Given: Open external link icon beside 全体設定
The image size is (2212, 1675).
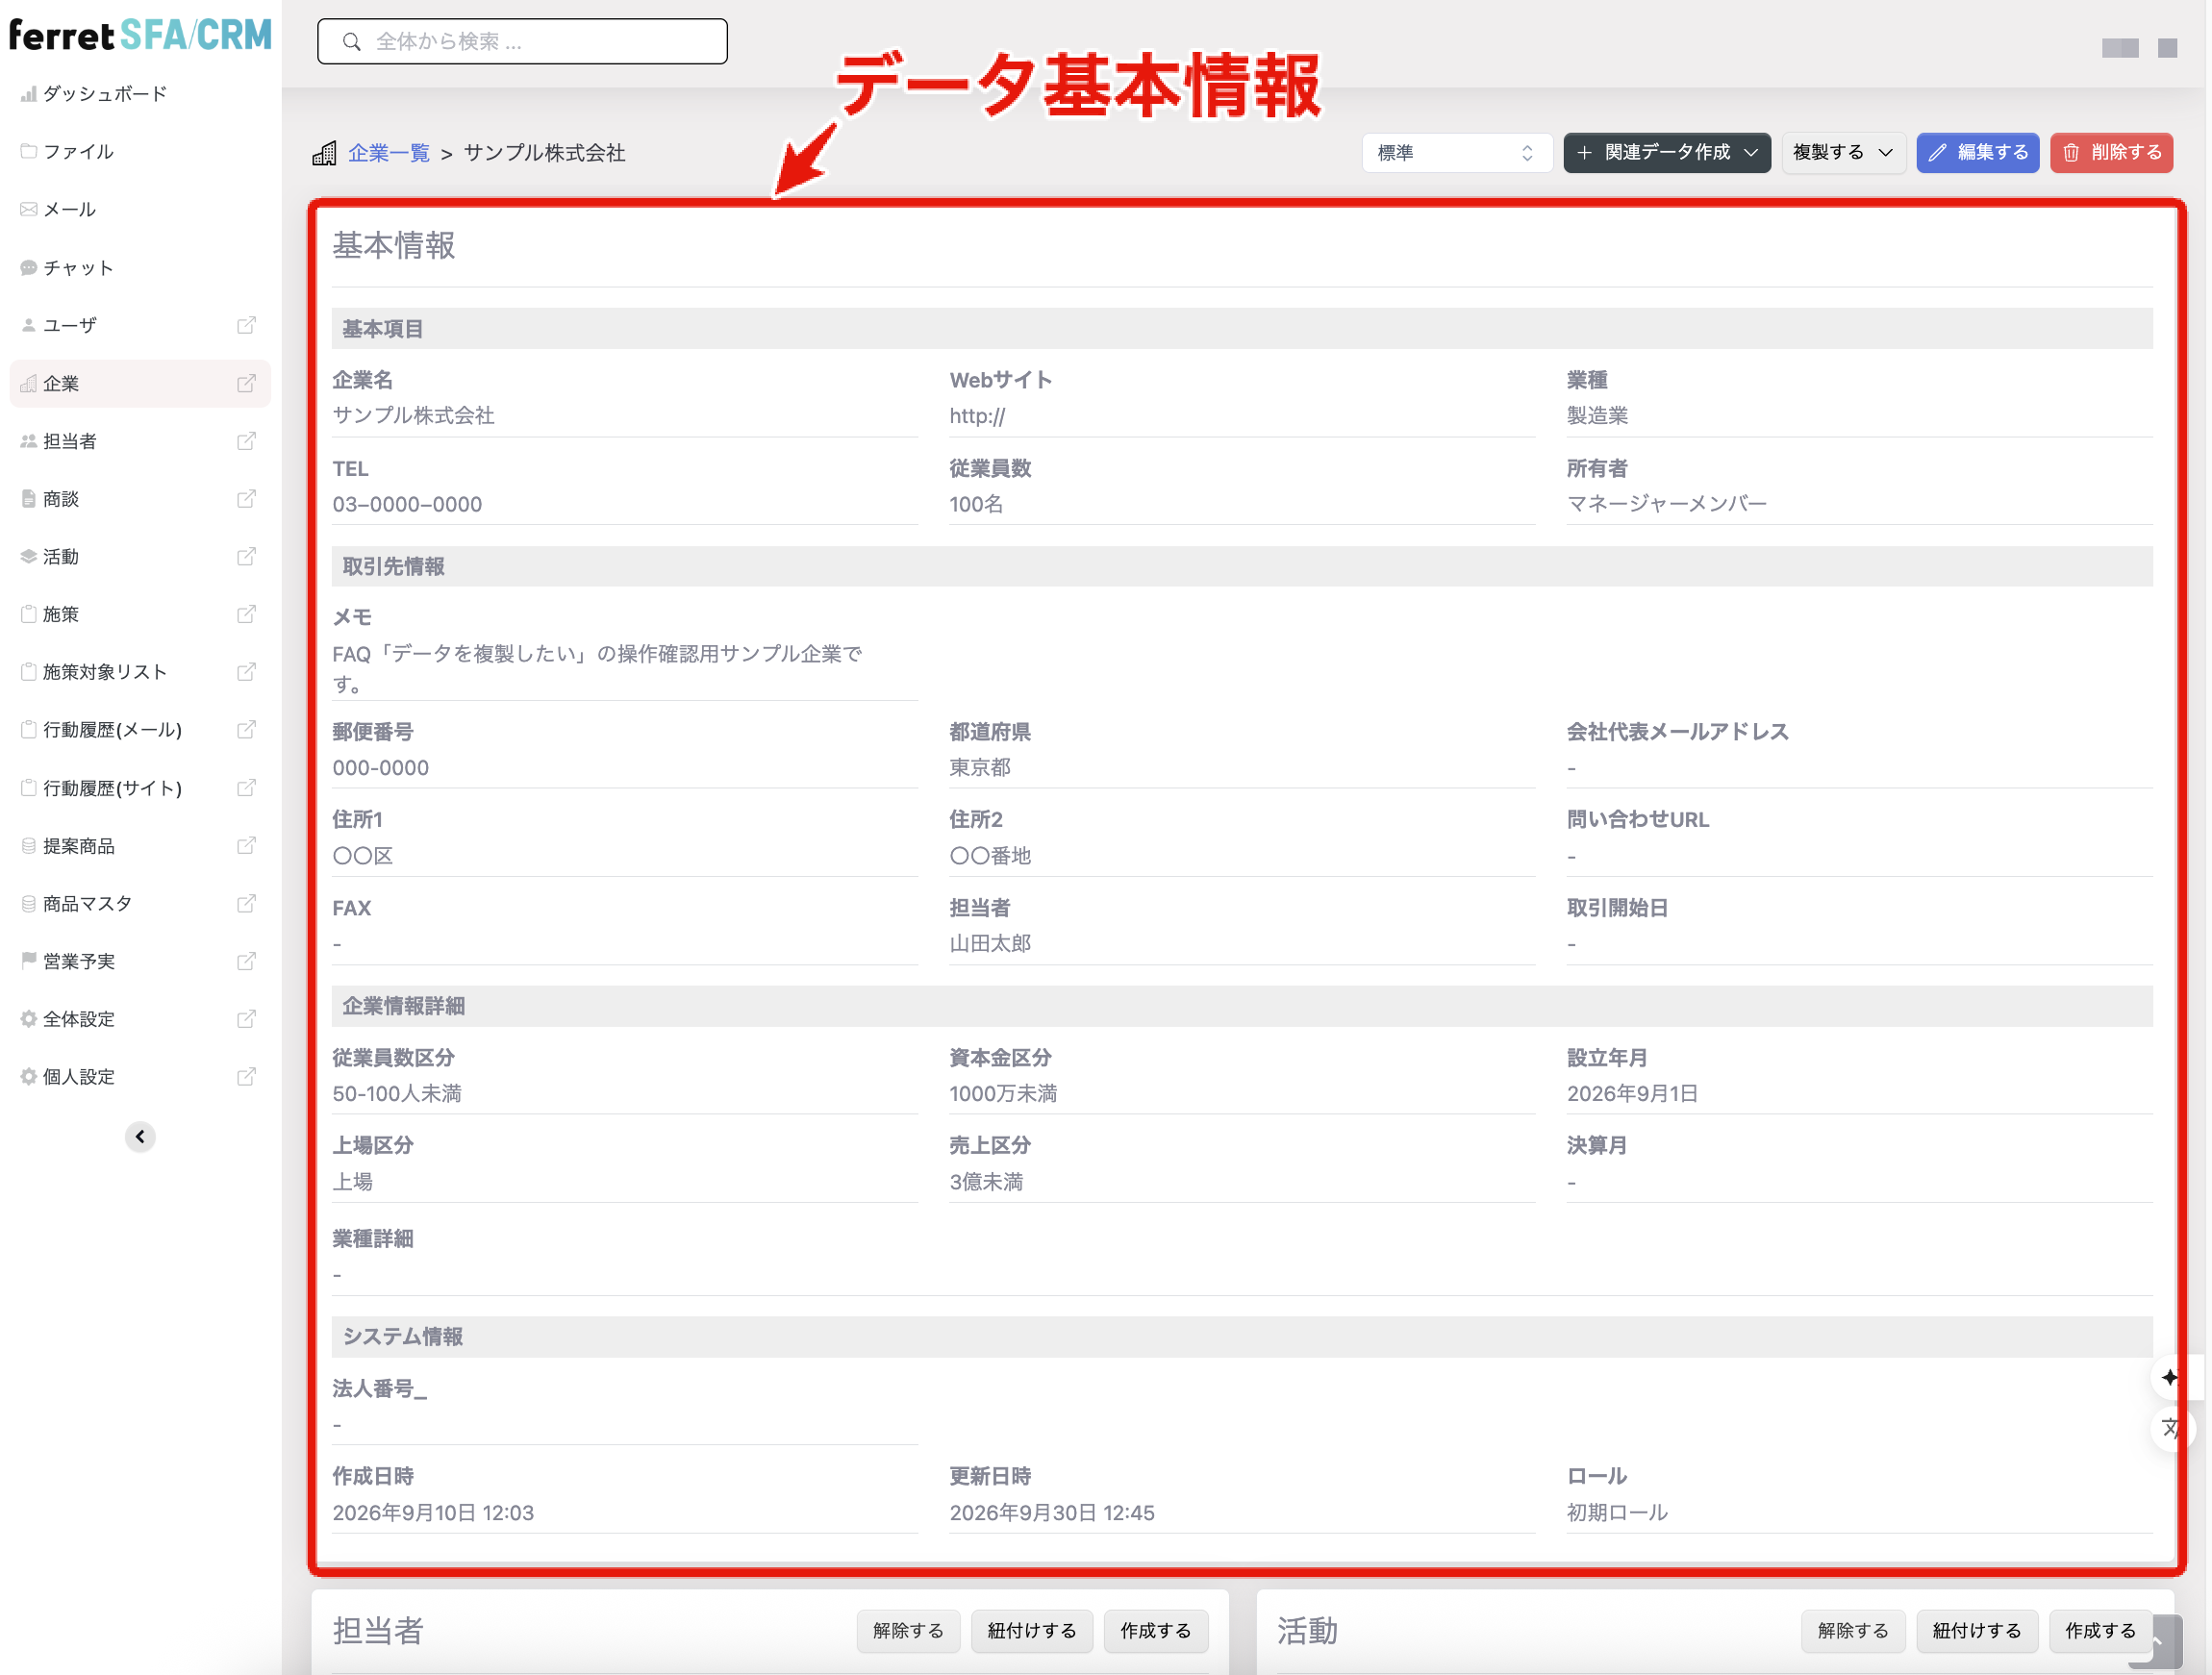Looking at the screenshot, I should tap(246, 1018).
